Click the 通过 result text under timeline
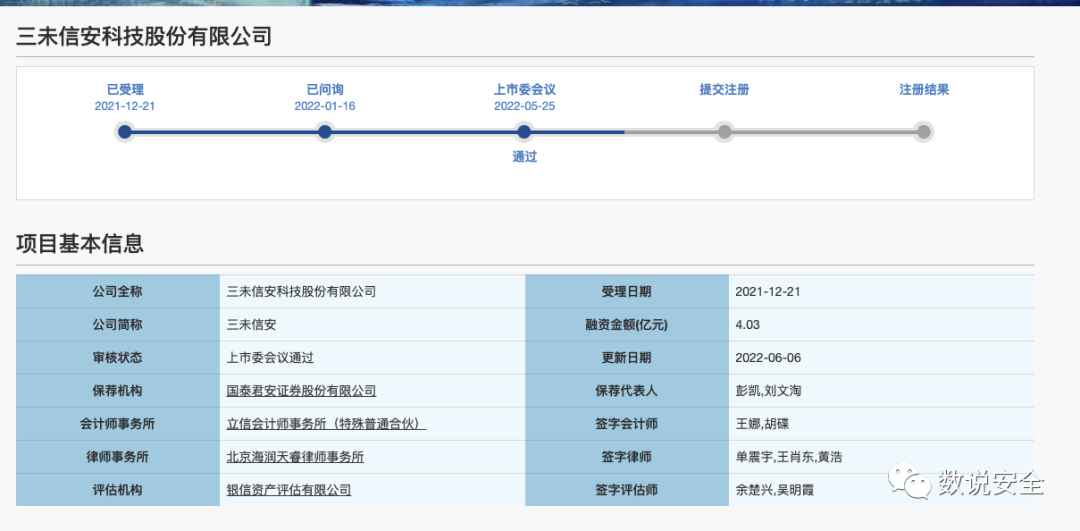1080x531 pixels. pos(525,157)
